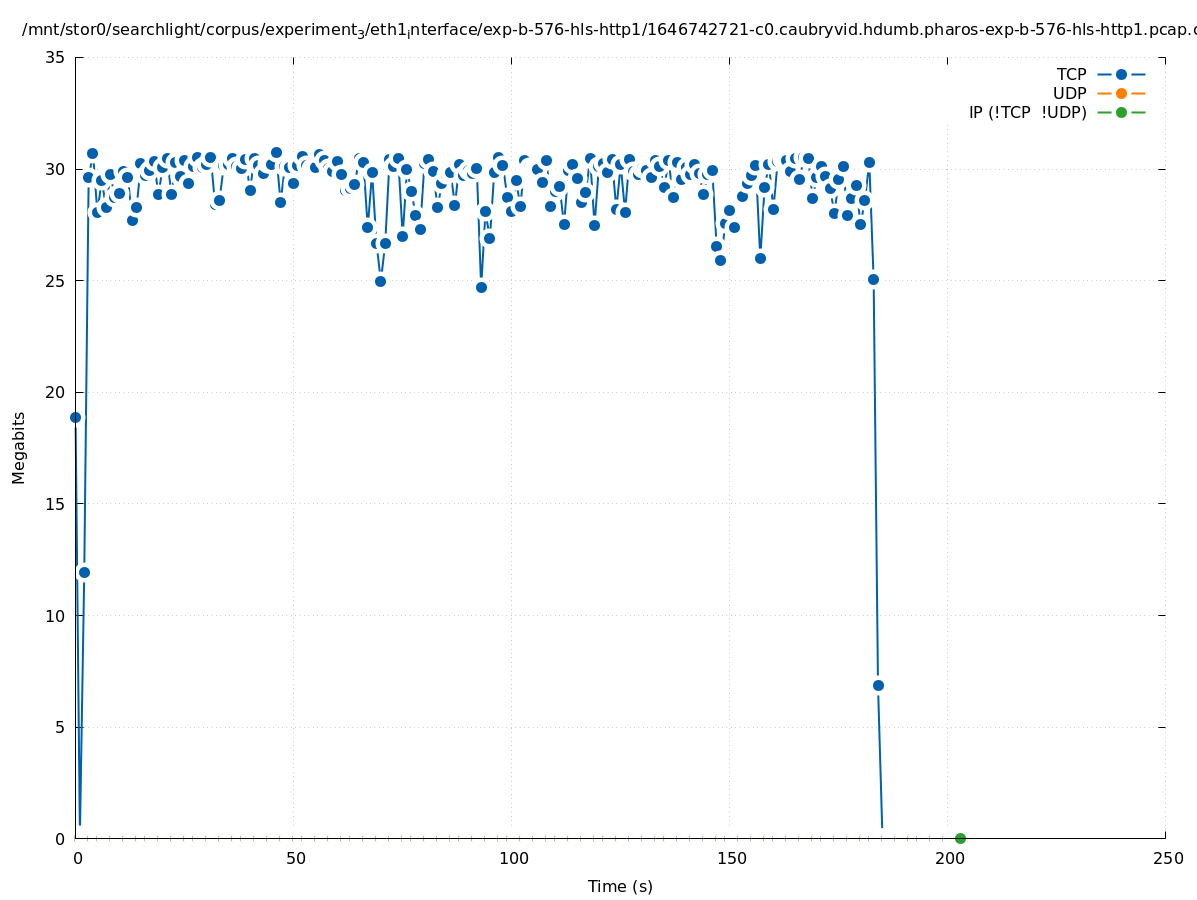
Task: Toggle the TCP series via its legend label
Action: [1071, 74]
